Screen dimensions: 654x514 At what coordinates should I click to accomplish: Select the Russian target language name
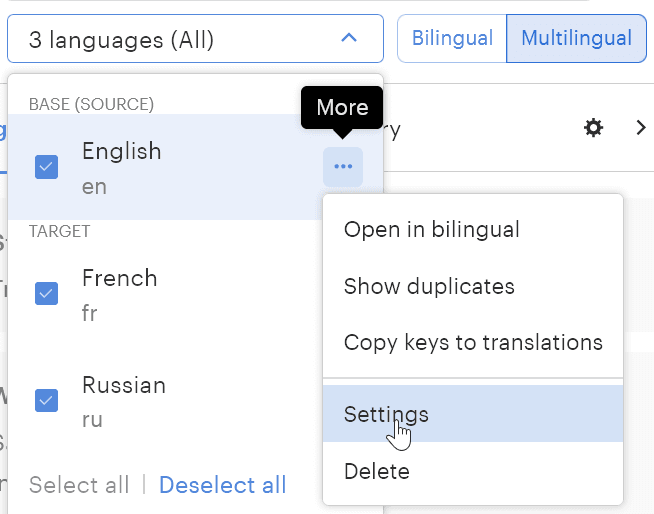click(x=123, y=385)
